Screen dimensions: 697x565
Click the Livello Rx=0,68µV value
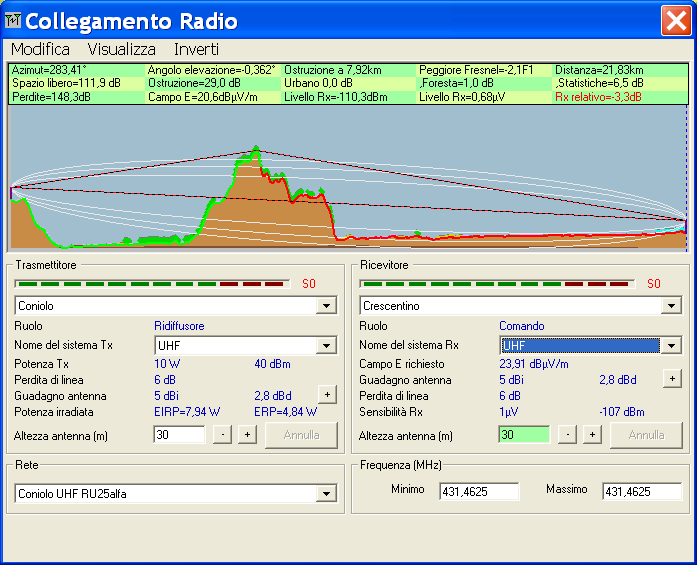(x=462, y=97)
